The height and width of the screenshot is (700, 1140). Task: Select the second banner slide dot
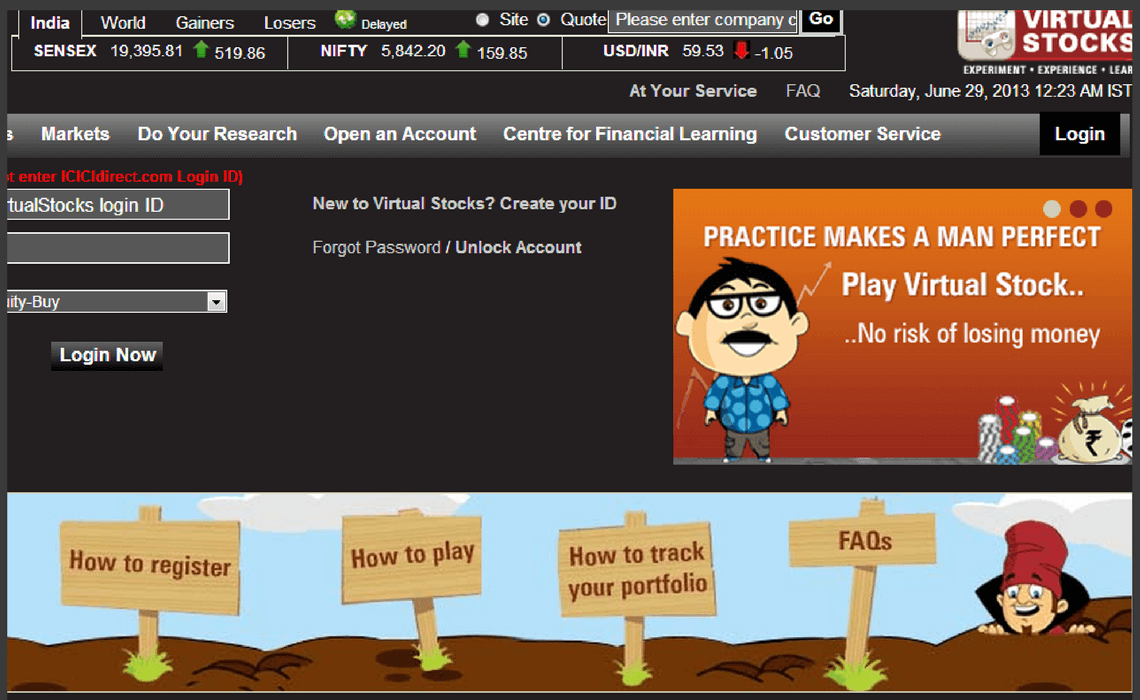pyautogui.click(x=1078, y=209)
